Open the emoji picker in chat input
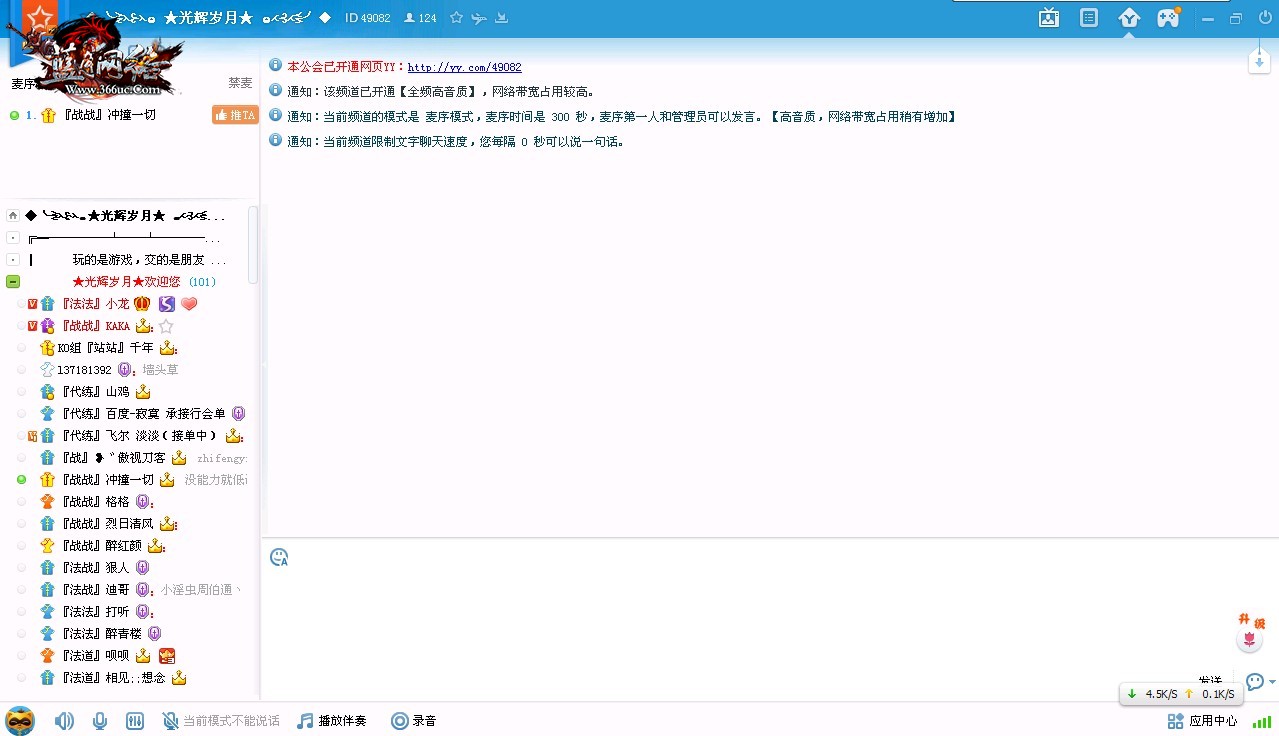 (x=280, y=557)
